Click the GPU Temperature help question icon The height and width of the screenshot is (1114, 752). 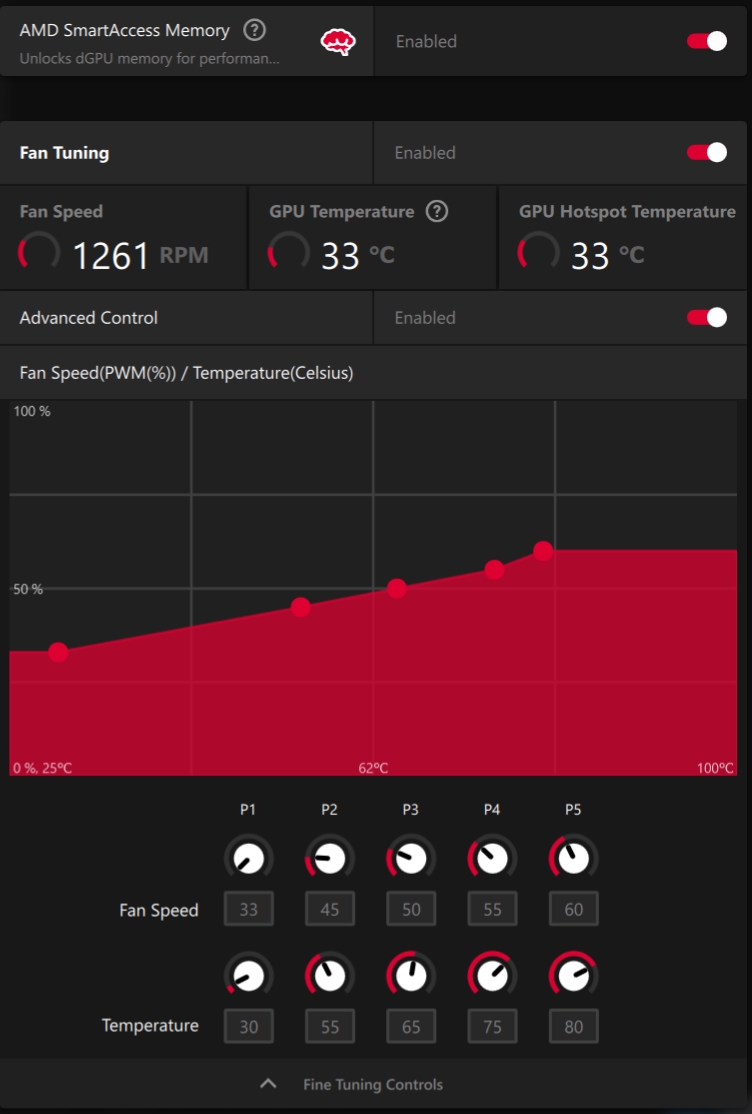(x=436, y=211)
